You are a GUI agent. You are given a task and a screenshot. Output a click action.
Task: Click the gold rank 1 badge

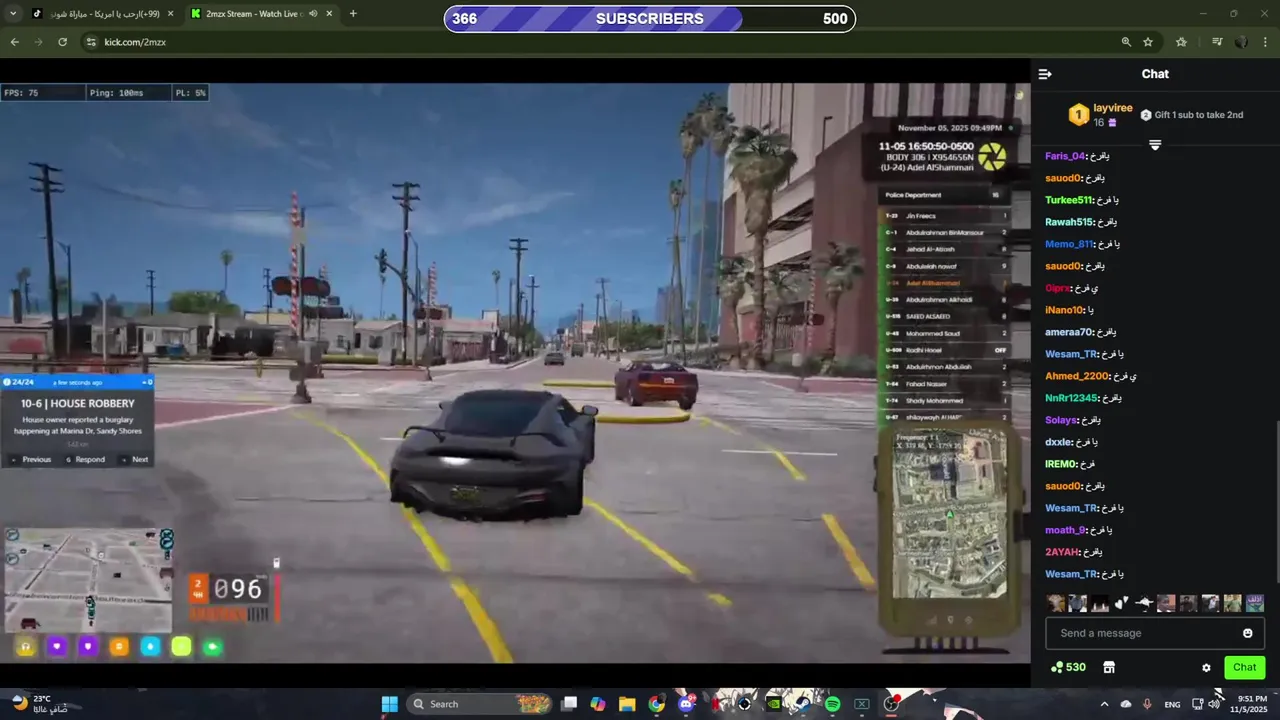coord(1078,115)
